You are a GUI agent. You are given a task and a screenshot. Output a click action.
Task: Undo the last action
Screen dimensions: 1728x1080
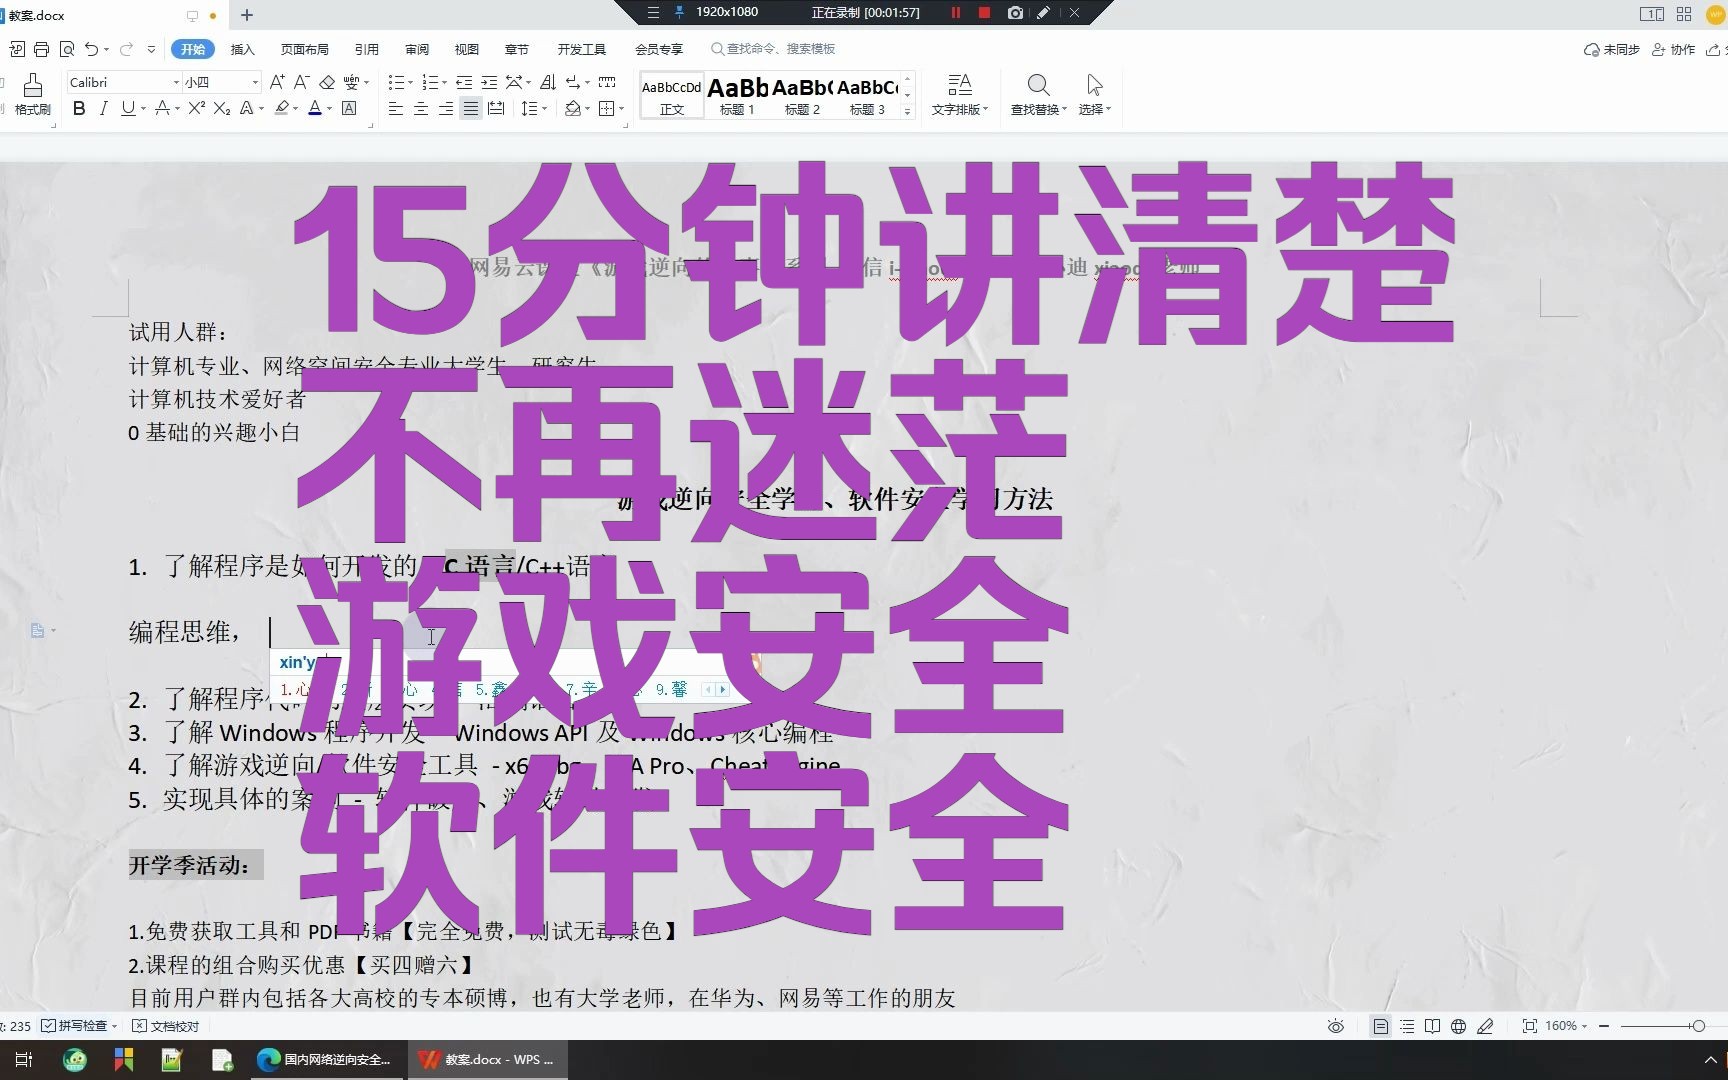pos(92,49)
